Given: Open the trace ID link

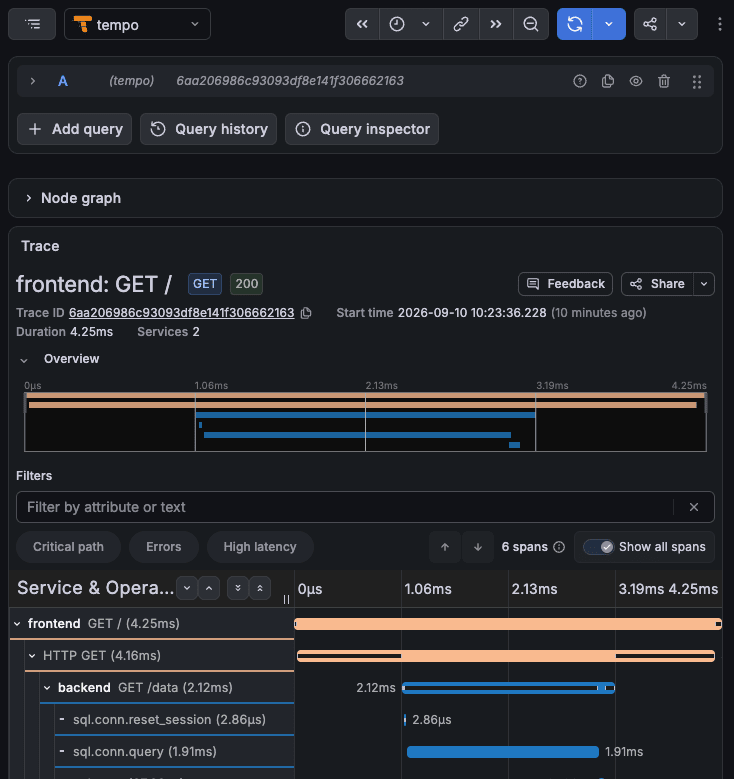Looking at the screenshot, I should pyautogui.click(x=181, y=312).
